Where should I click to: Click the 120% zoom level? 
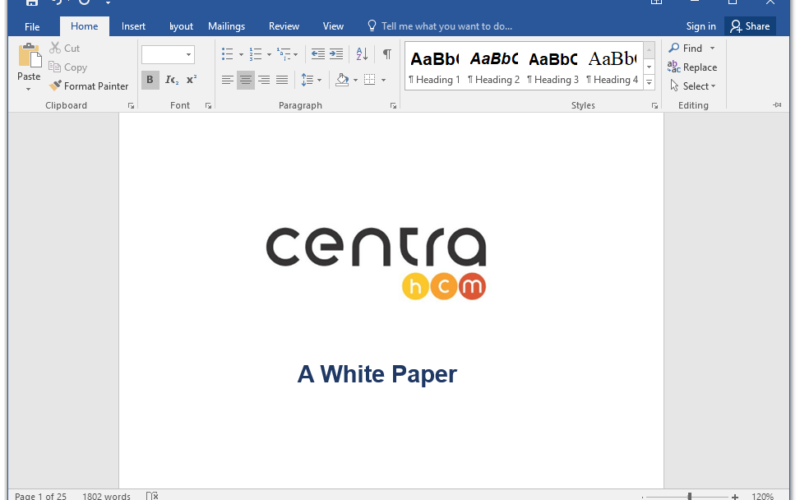click(x=763, y=496)
